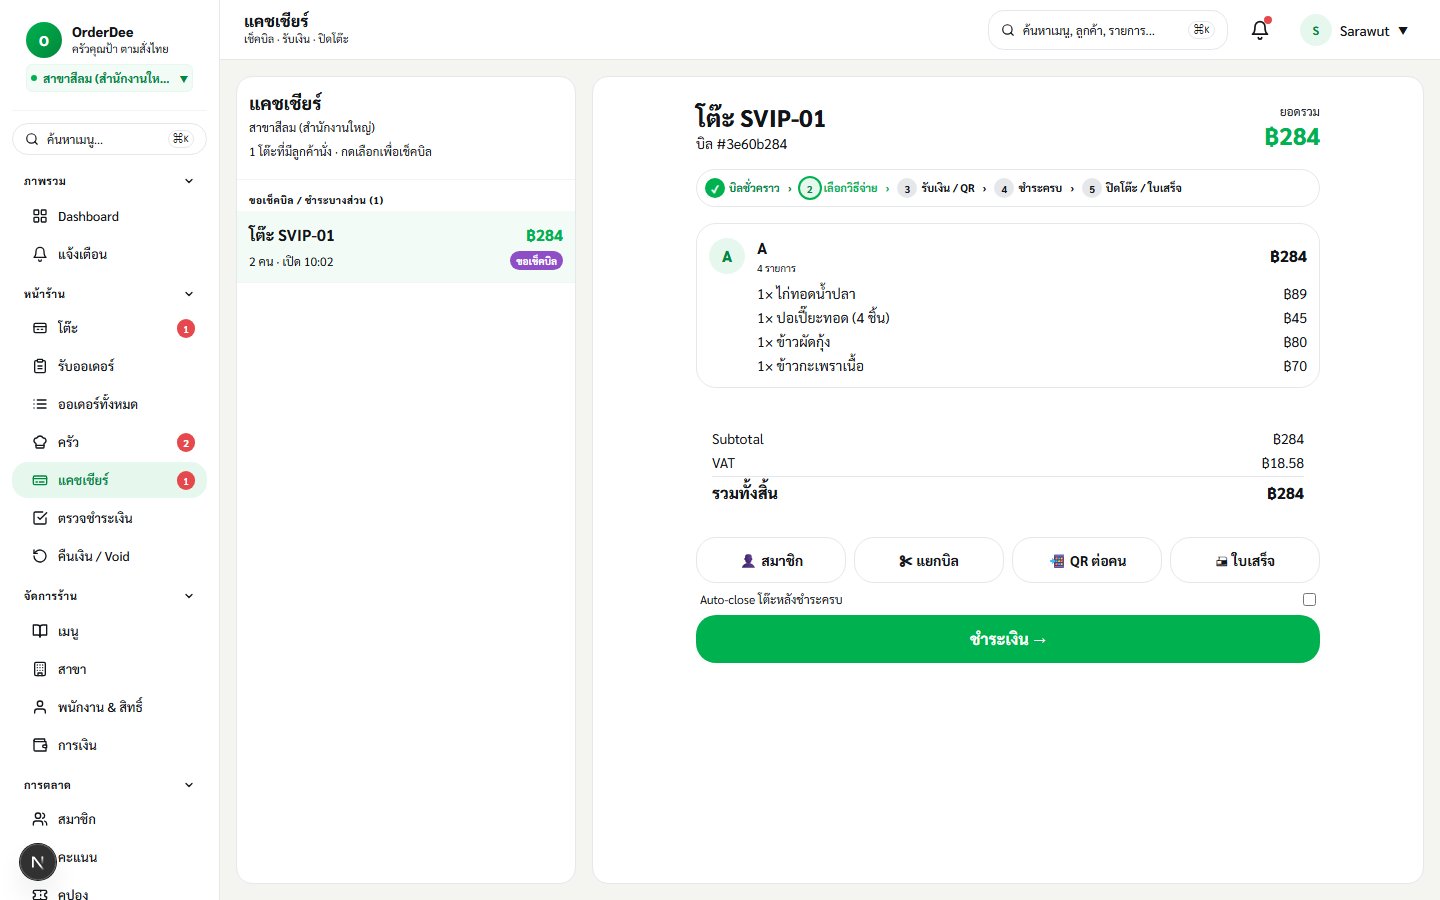Click the ข้าวกะเพราเนื้อ item line
Screen dimensions: 1440x900
tap(1032, 366)
